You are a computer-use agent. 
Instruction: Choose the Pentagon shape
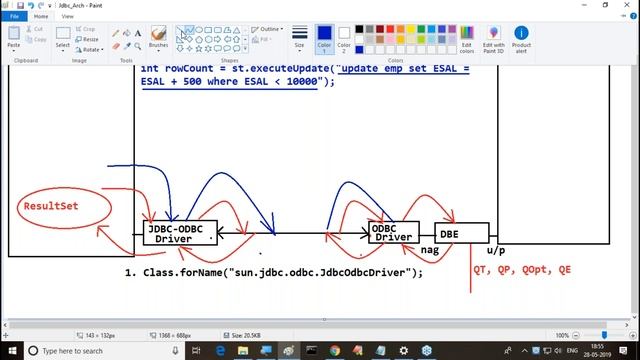[199, 40]
